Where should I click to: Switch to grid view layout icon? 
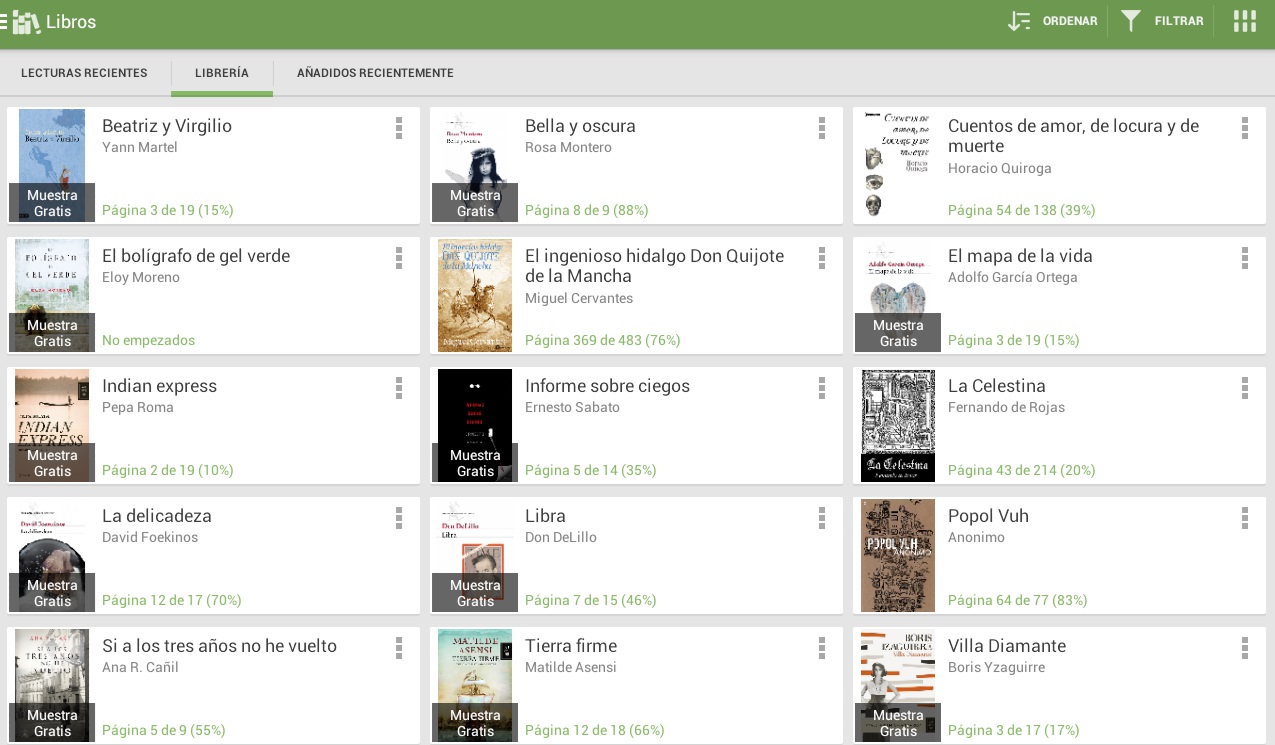pos(1244,21)
